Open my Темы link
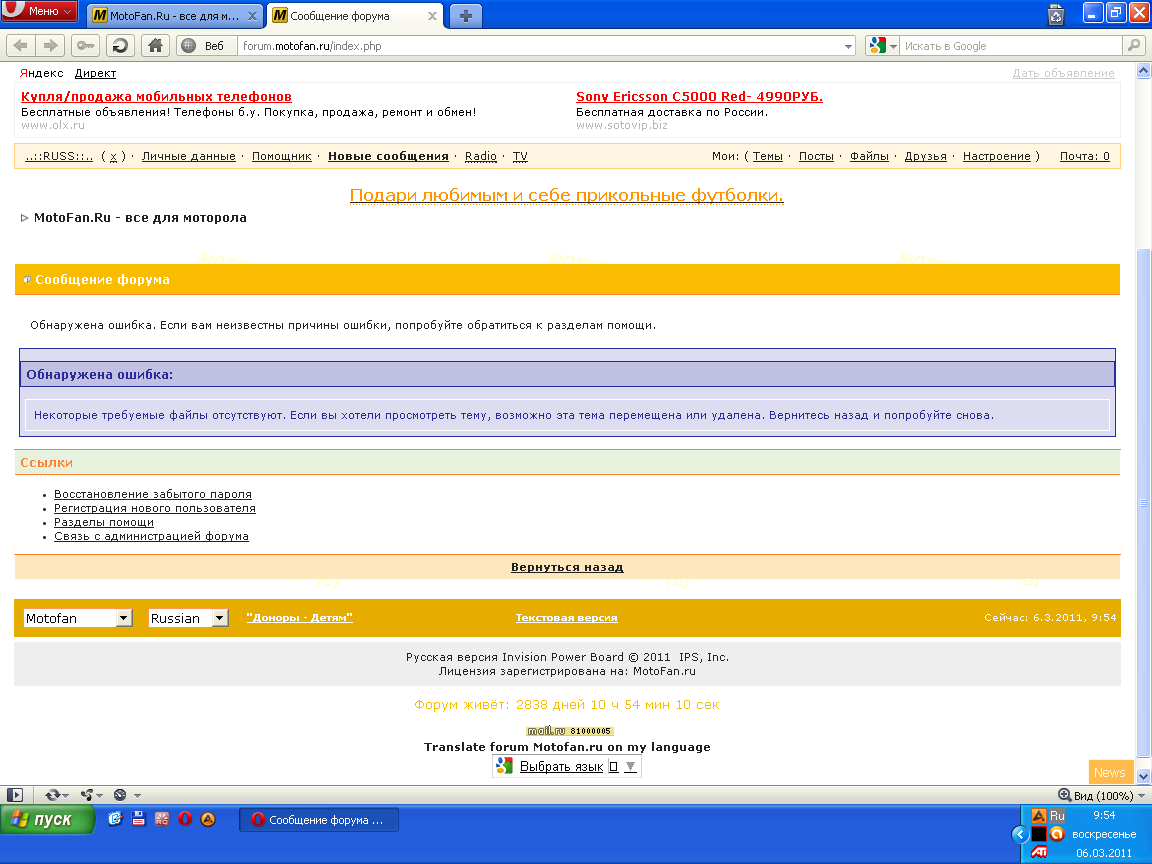The image size is (1152, 864). (x=767, y=156)
